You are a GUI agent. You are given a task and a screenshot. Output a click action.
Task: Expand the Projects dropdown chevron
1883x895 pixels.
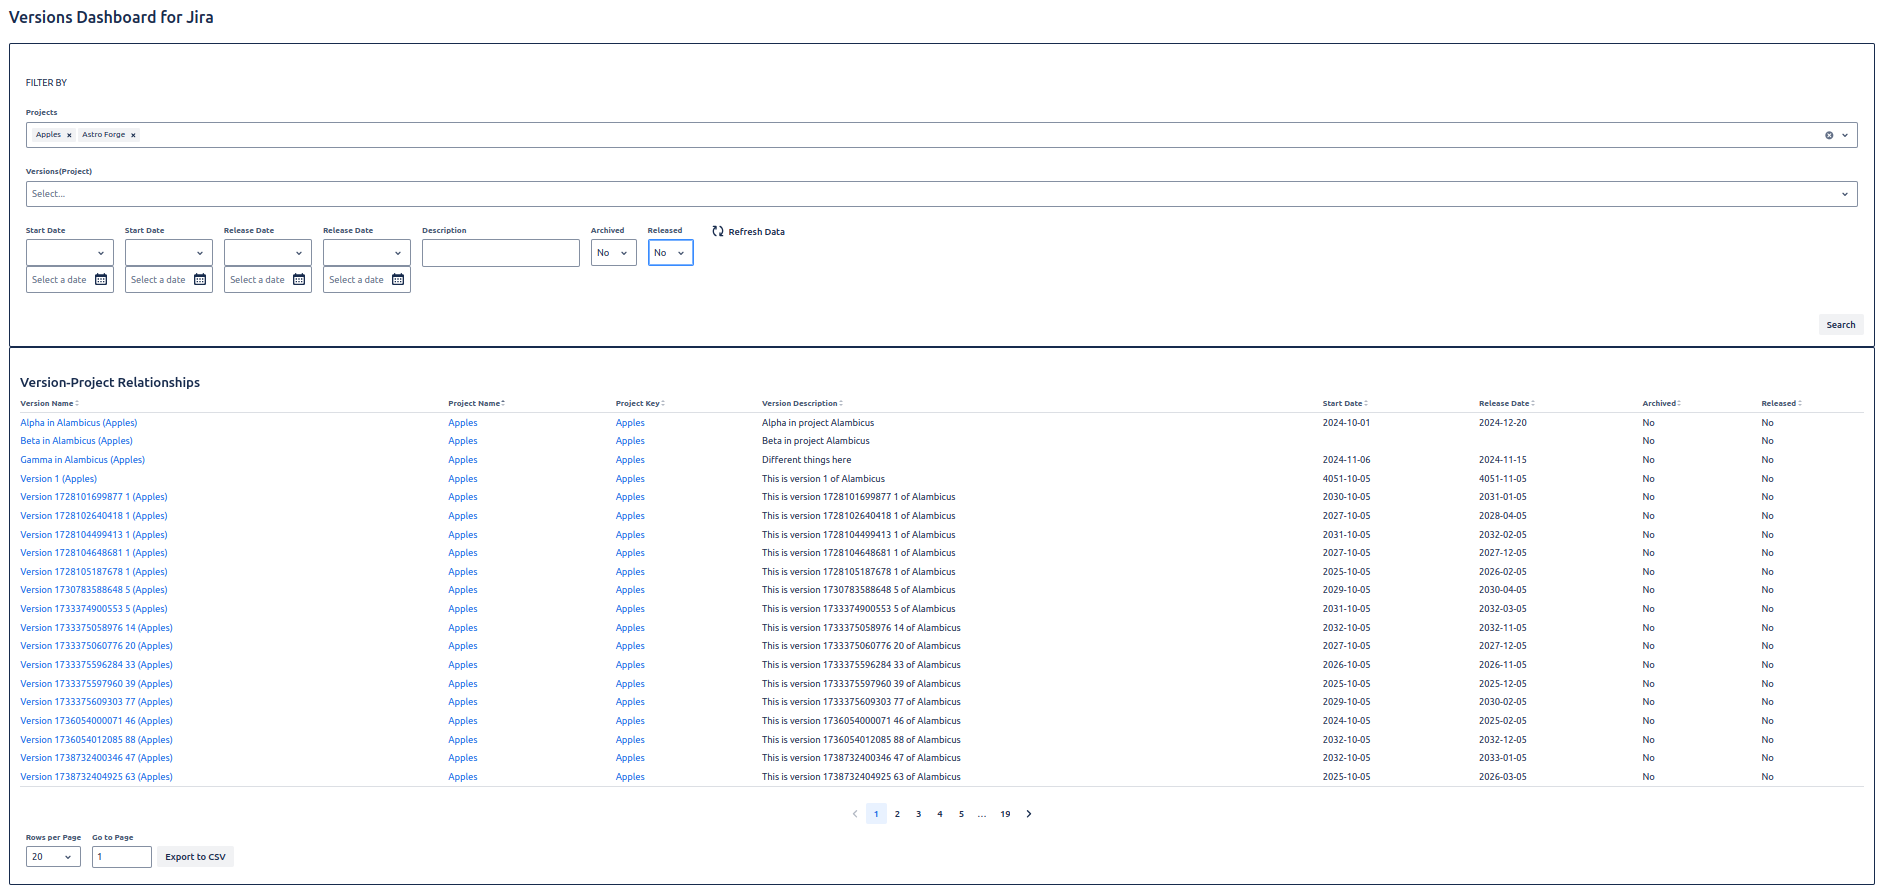pos(1845,135)
